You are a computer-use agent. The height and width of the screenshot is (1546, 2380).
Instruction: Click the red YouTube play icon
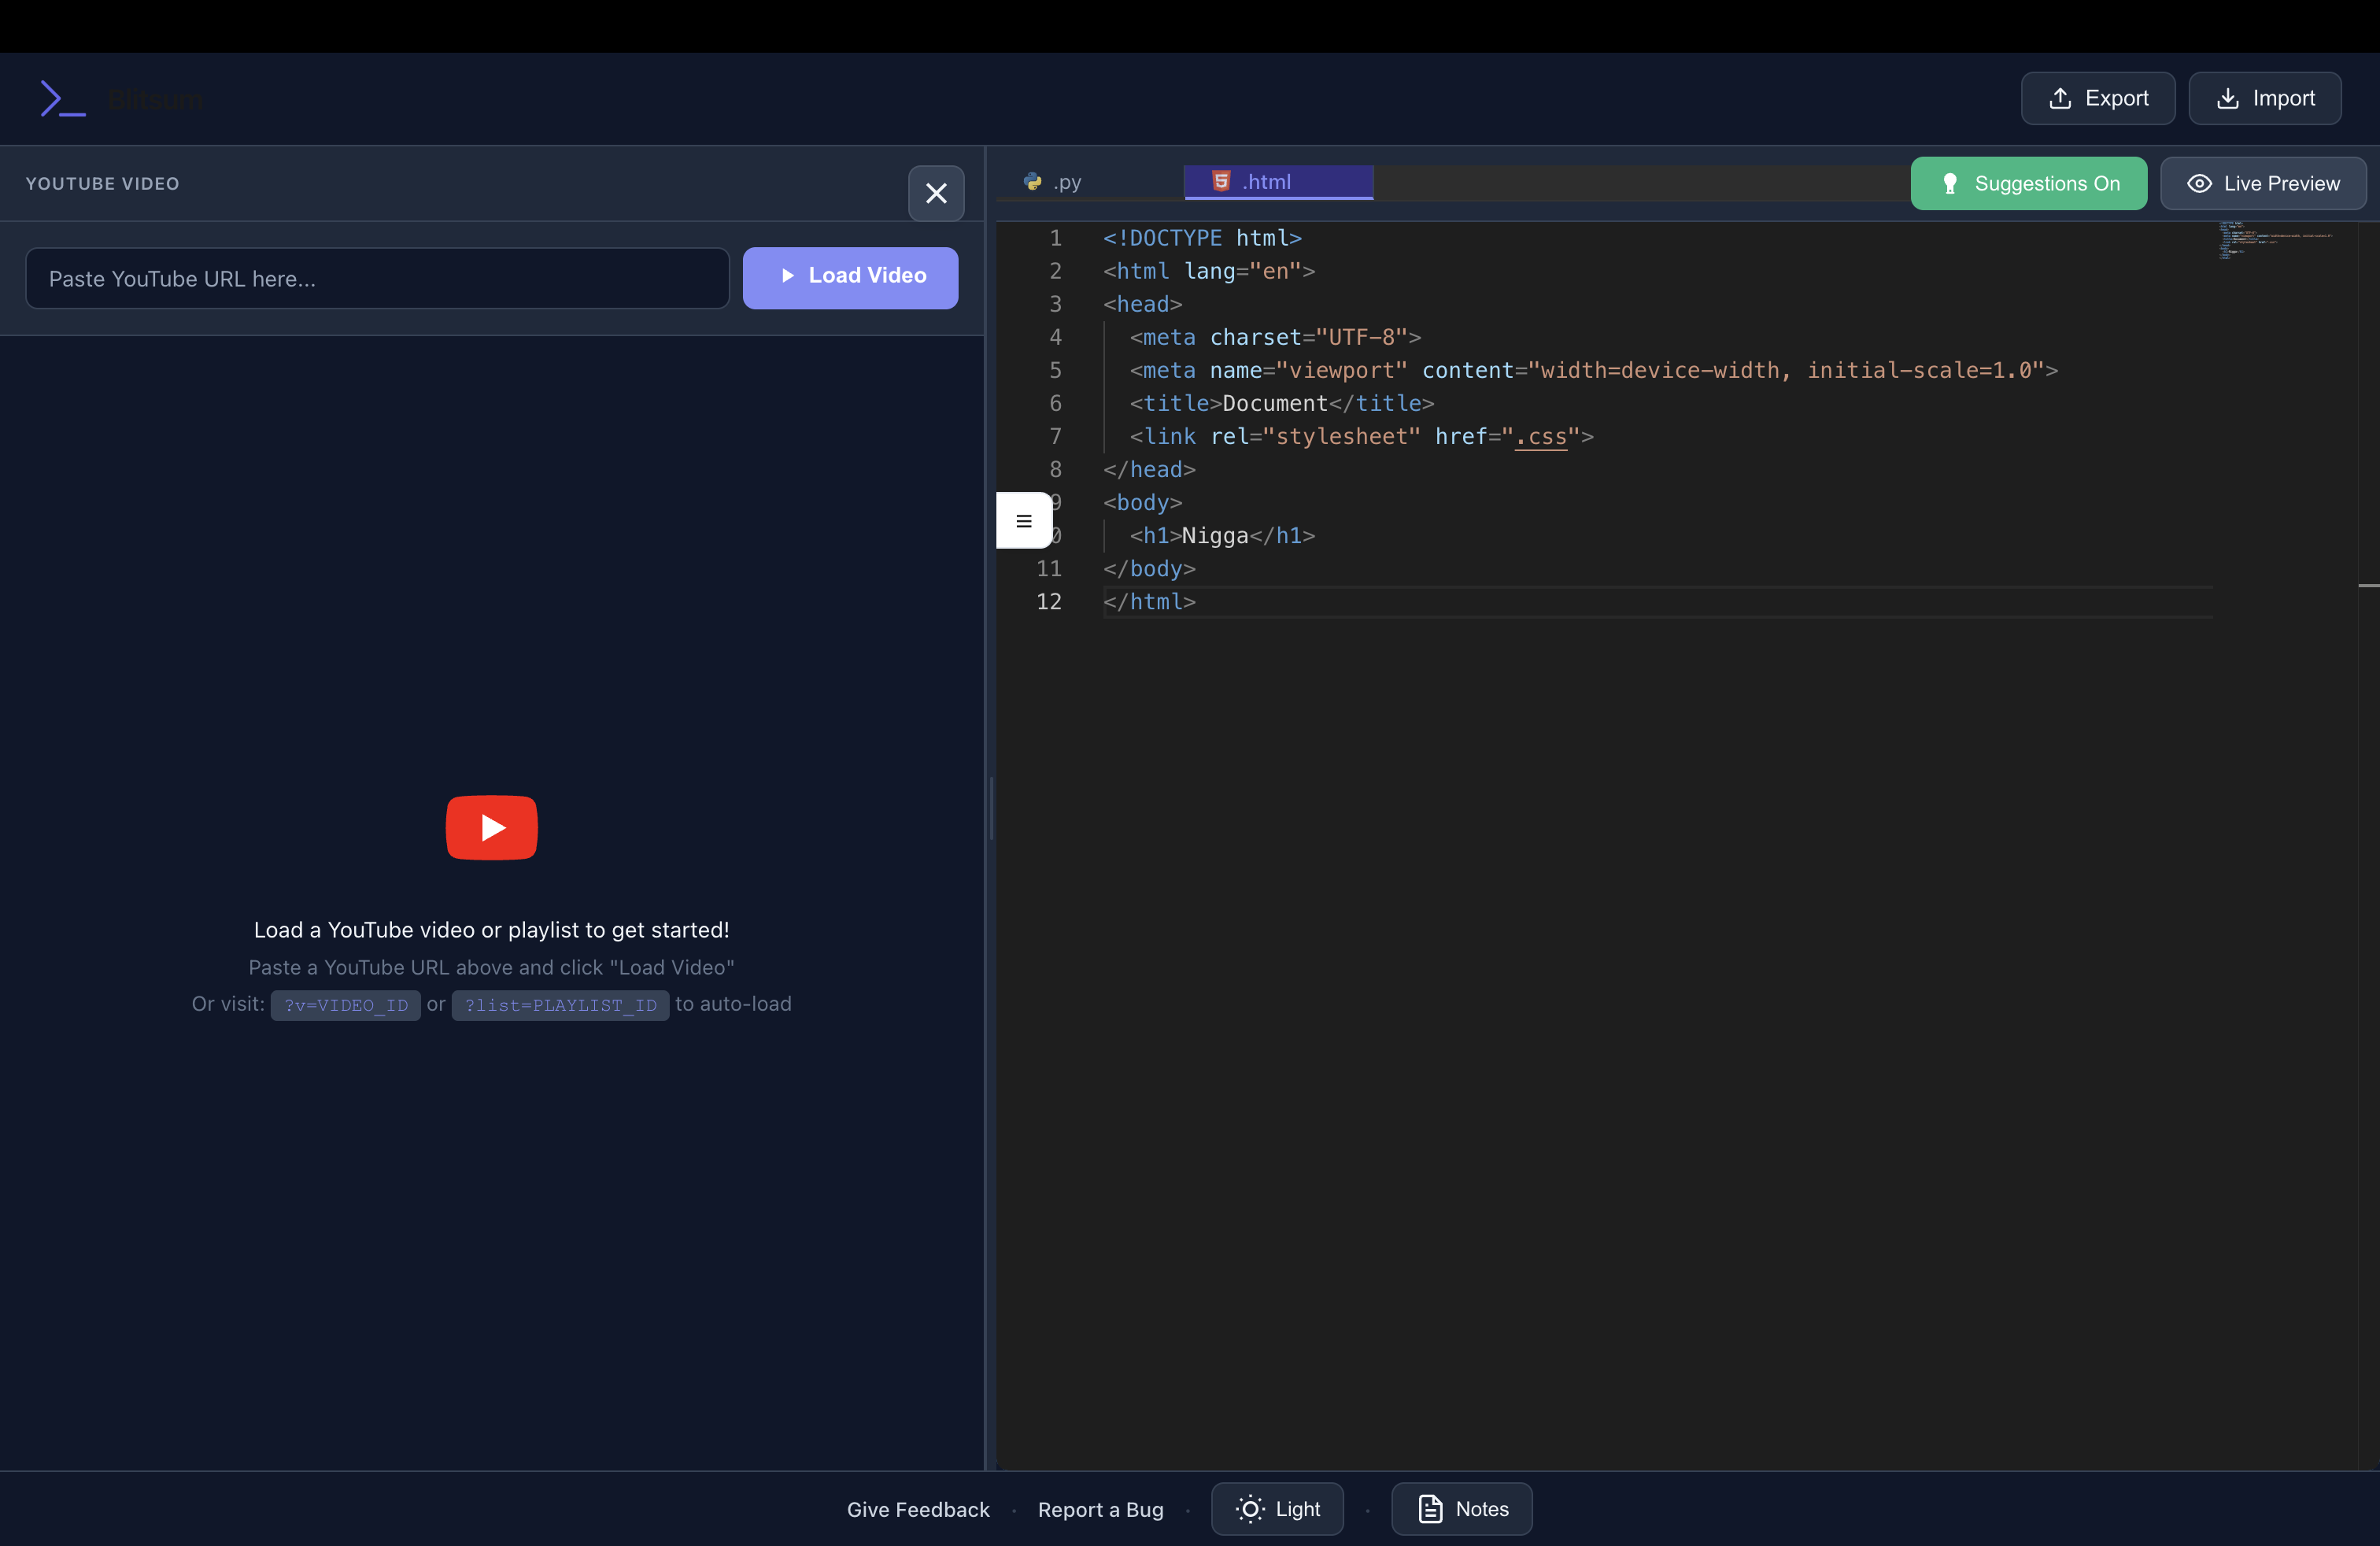[x=491, y=827]
